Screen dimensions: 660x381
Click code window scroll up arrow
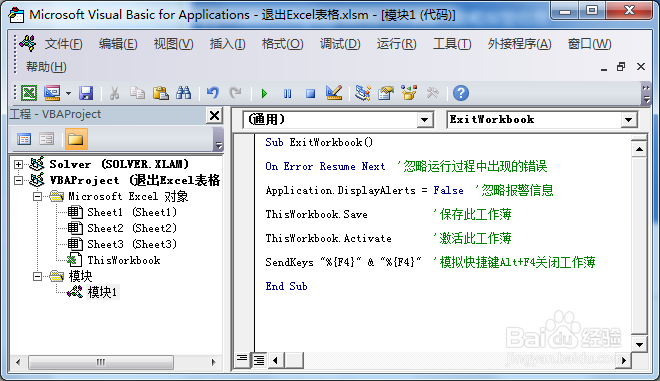tap(639, 149)
